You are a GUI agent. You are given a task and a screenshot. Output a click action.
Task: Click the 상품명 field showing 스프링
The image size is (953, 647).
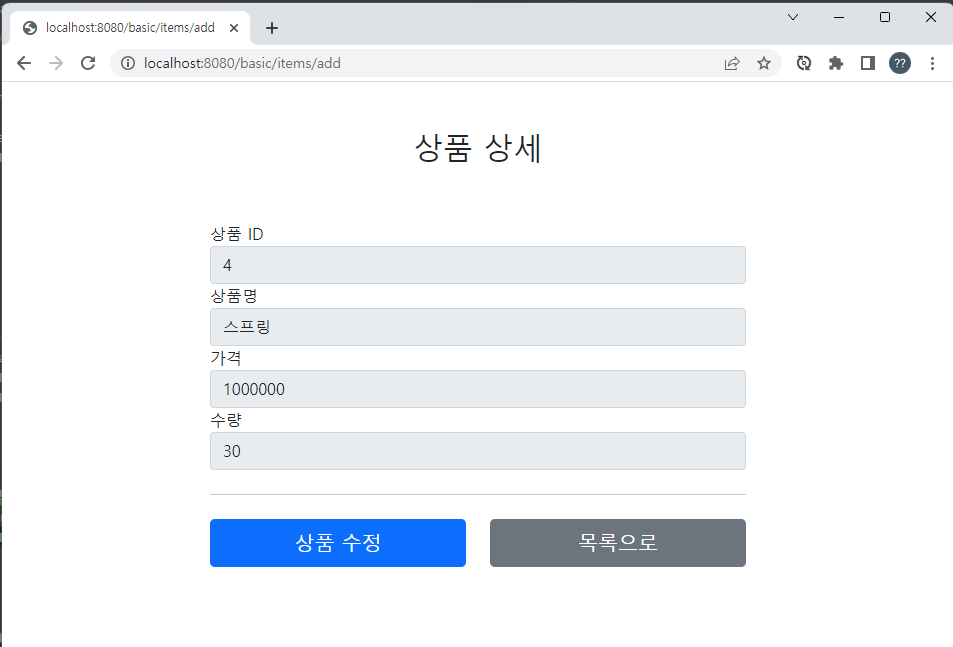point(478,327)
